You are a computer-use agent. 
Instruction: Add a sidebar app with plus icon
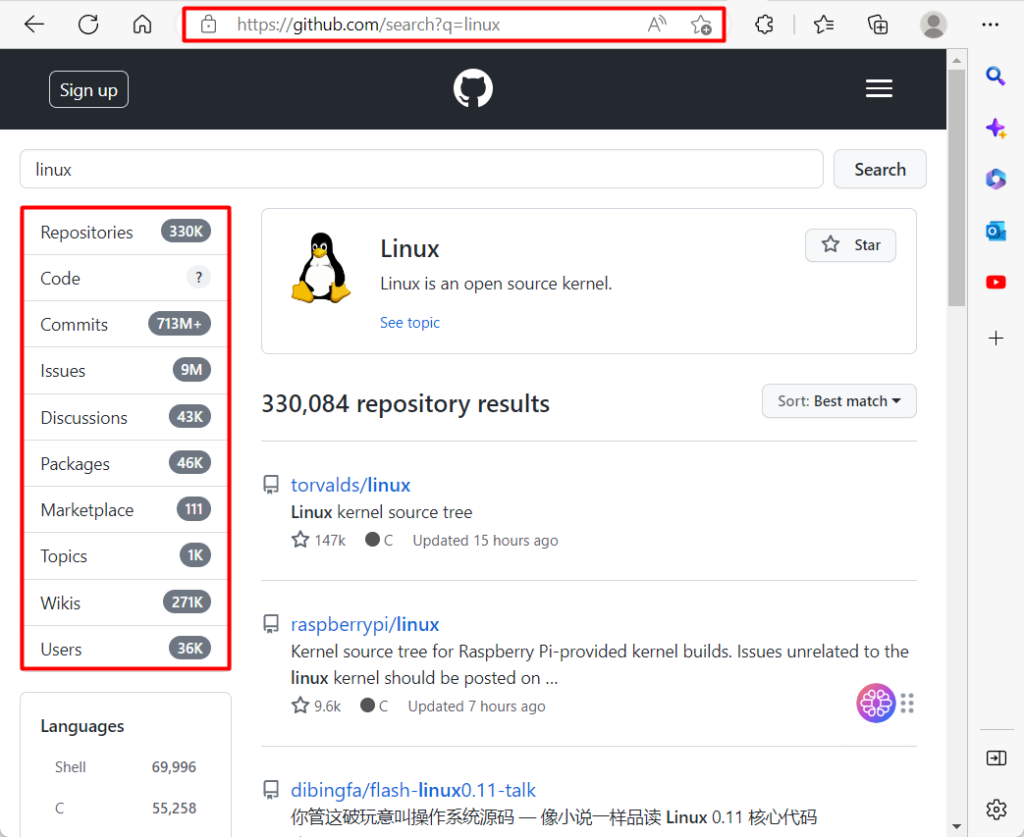coord(995,338)
